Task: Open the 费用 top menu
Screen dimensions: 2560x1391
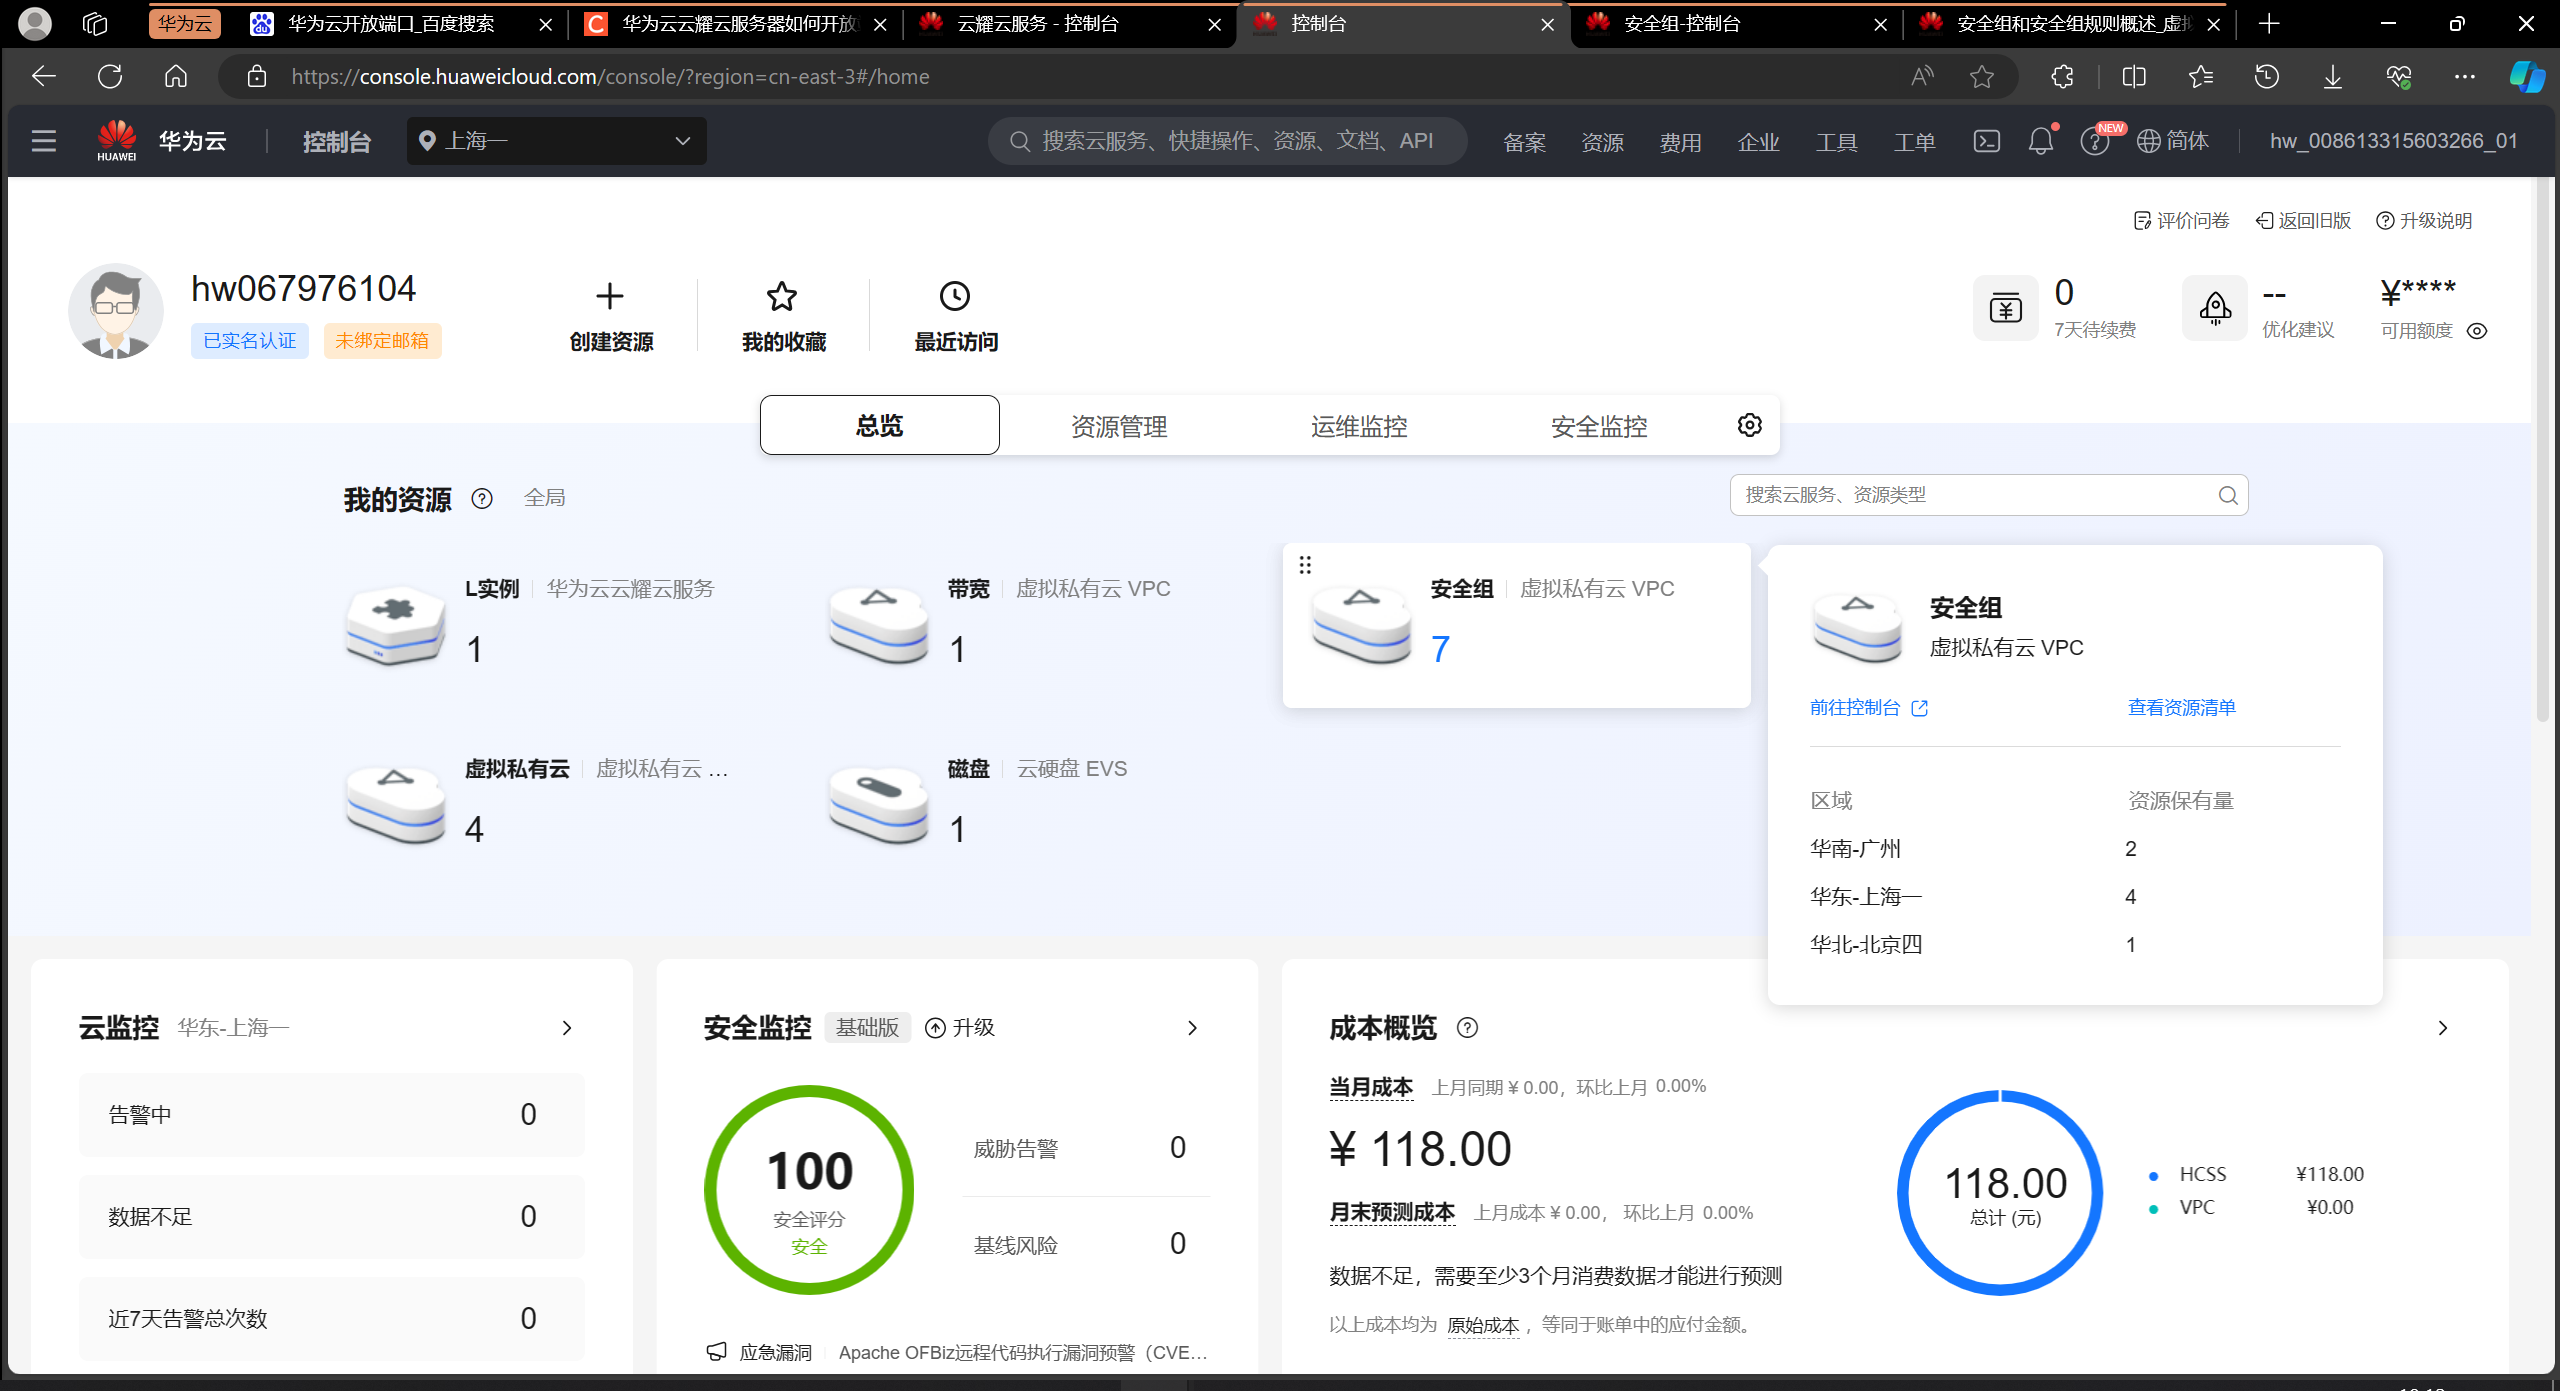Action: [x=1680, y=142]
